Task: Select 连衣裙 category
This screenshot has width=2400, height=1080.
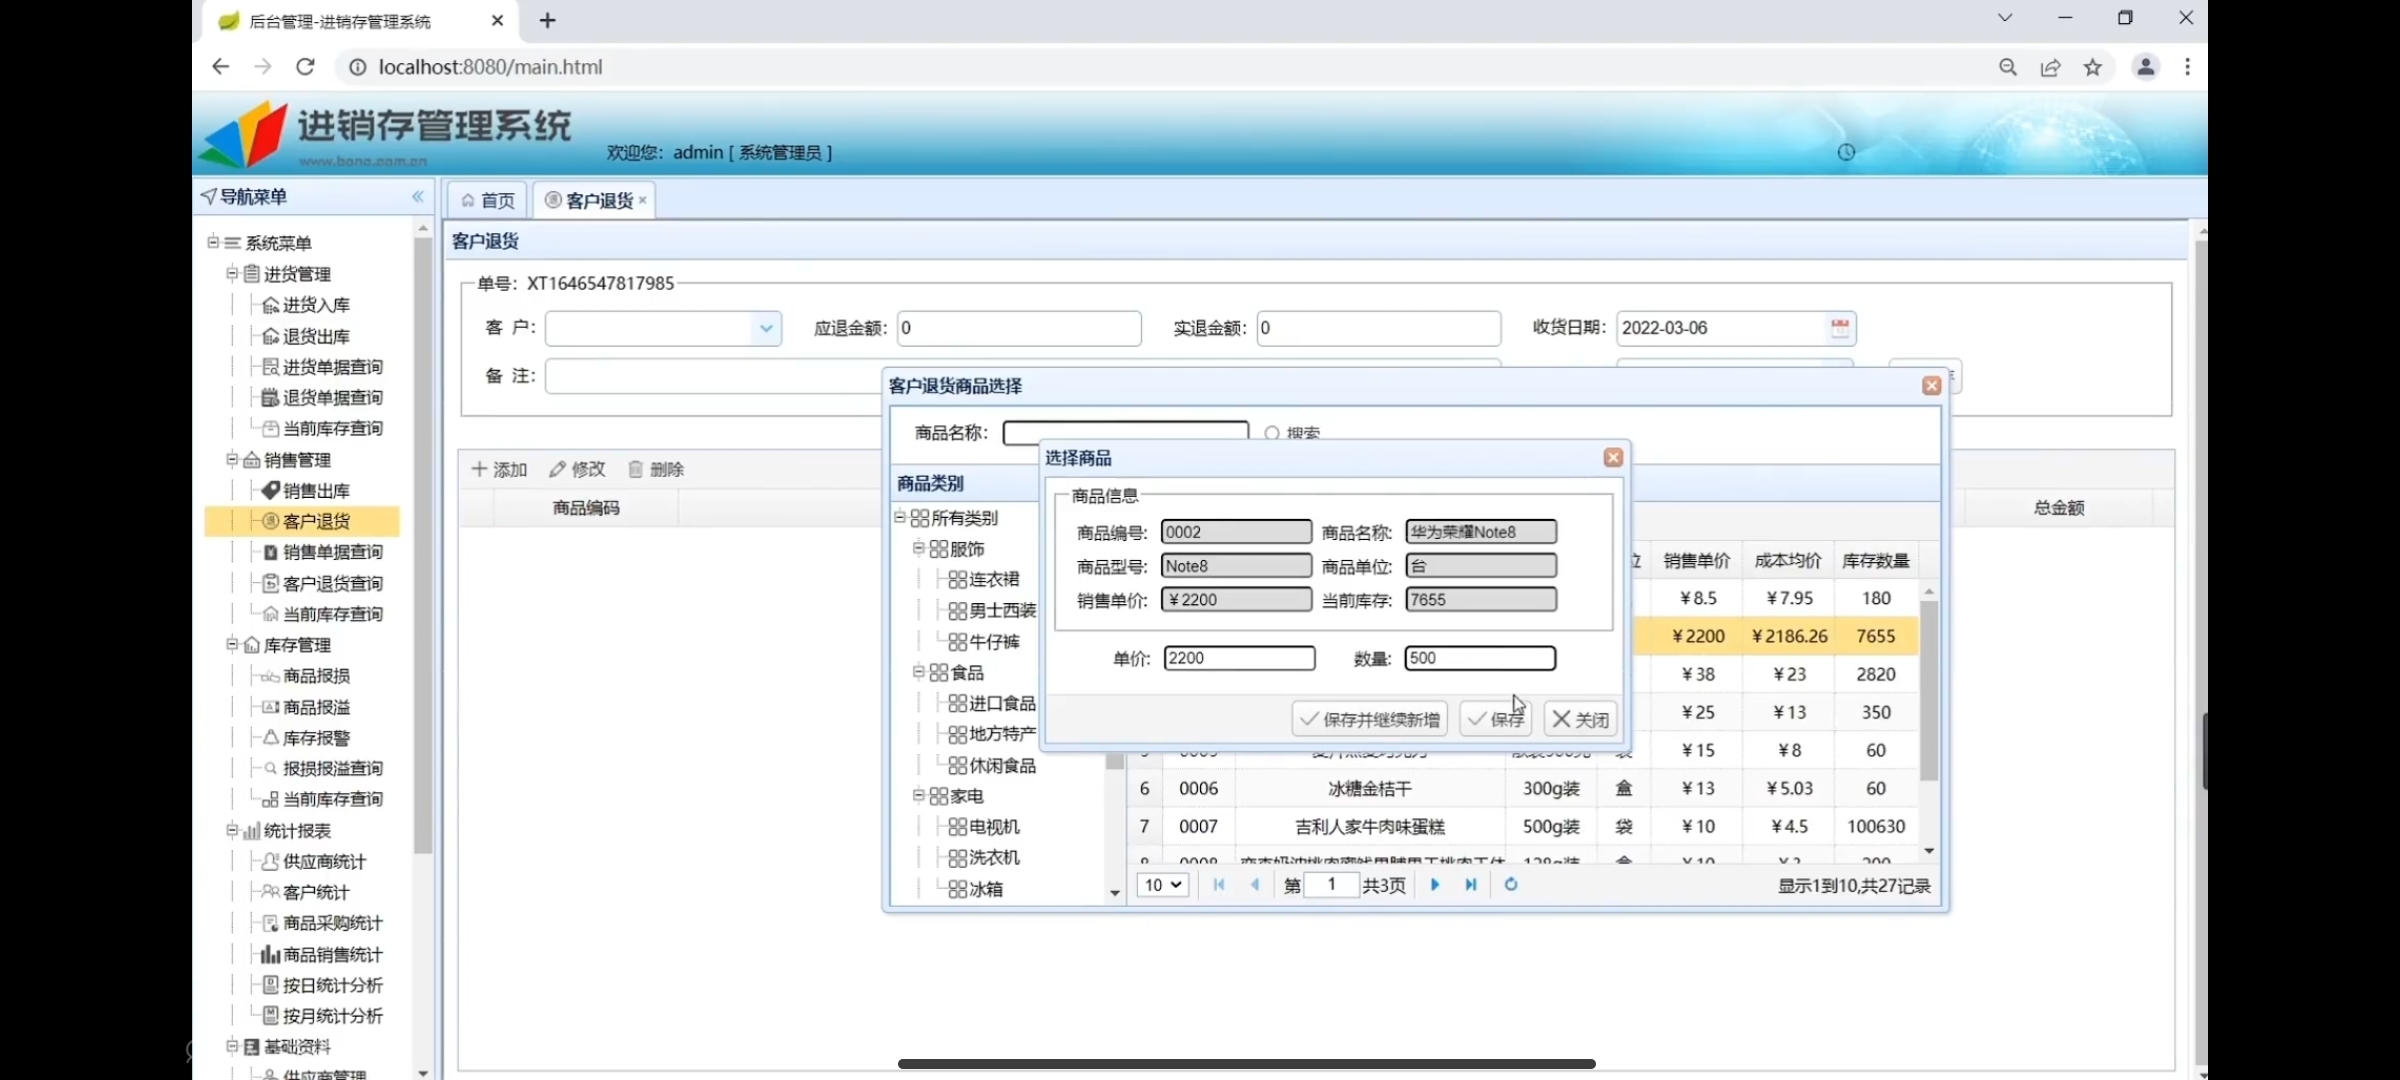Action: tap(994, 579)
